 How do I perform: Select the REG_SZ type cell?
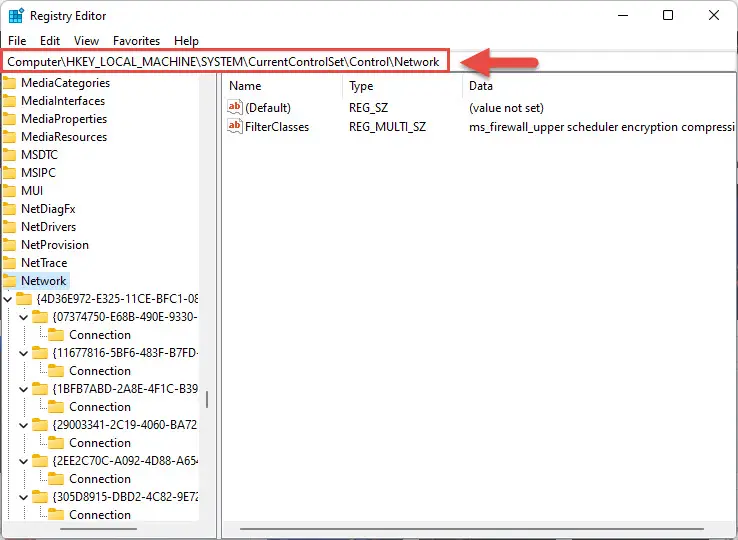point(369,108)
